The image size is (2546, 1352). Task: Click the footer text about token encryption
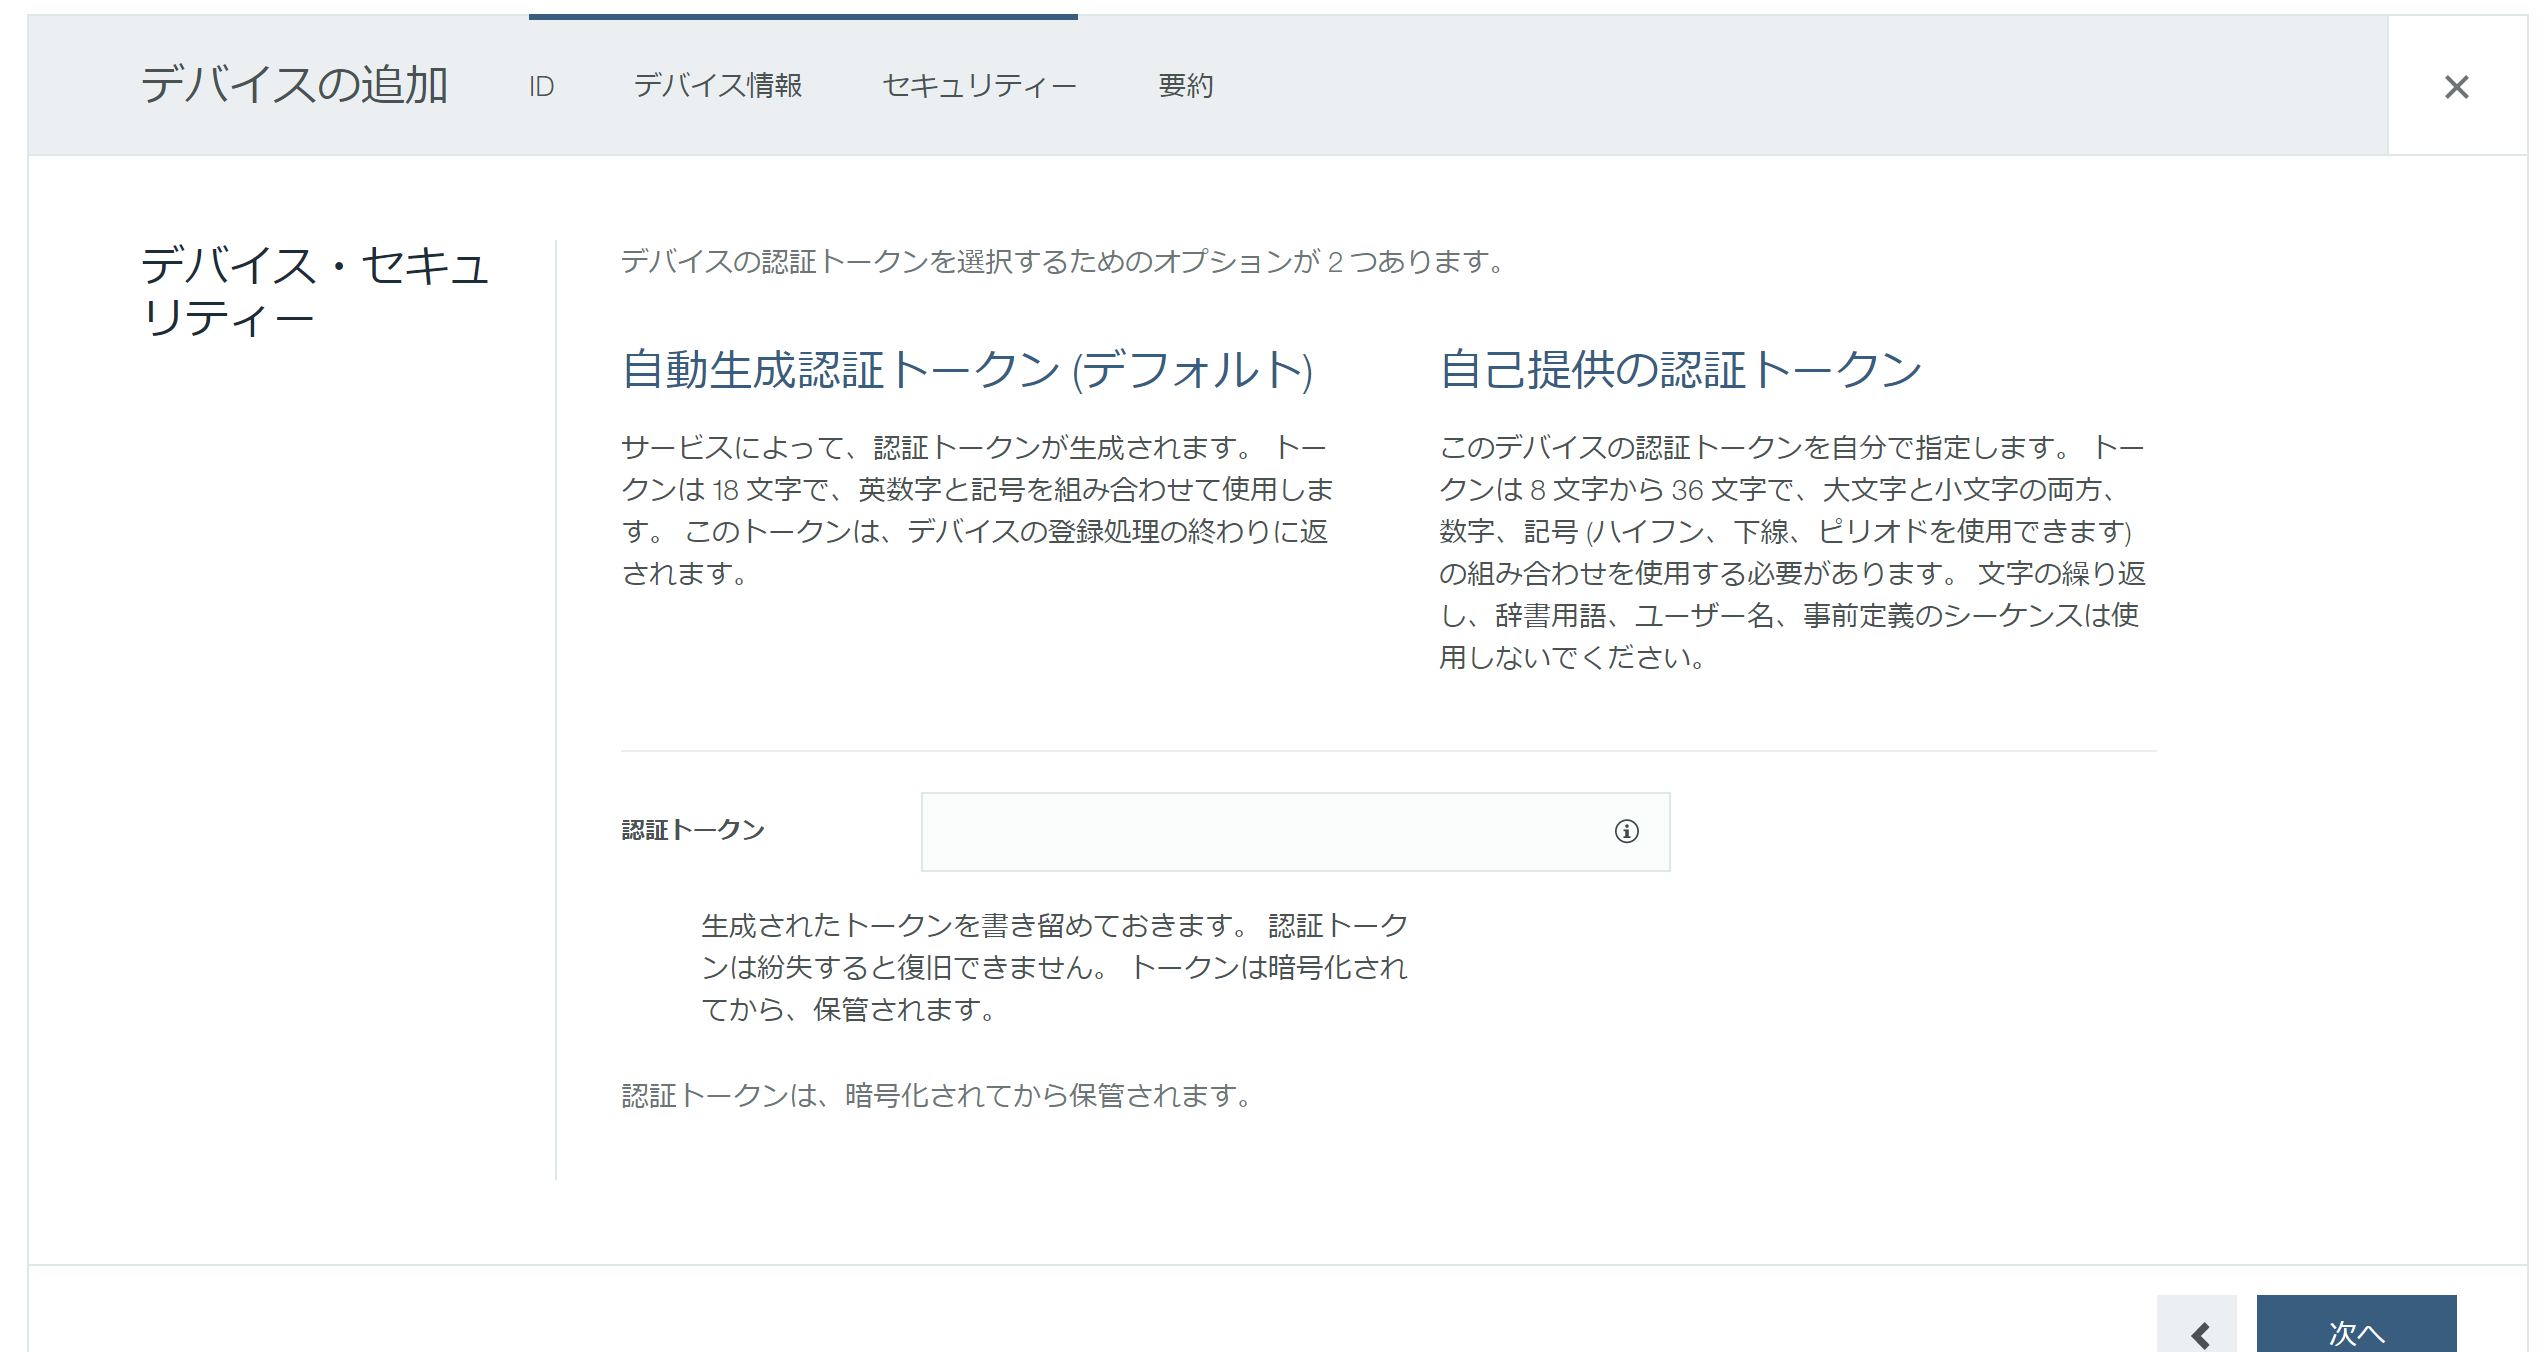click(x=936, y=1096)
